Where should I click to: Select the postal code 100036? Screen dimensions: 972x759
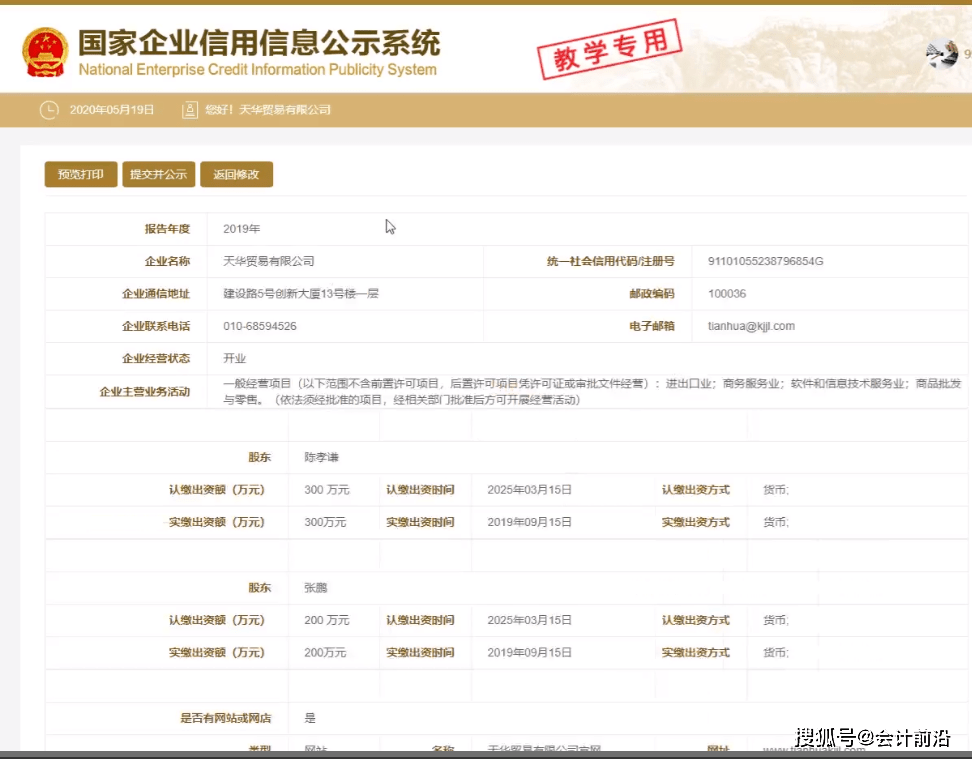point(727,294)
